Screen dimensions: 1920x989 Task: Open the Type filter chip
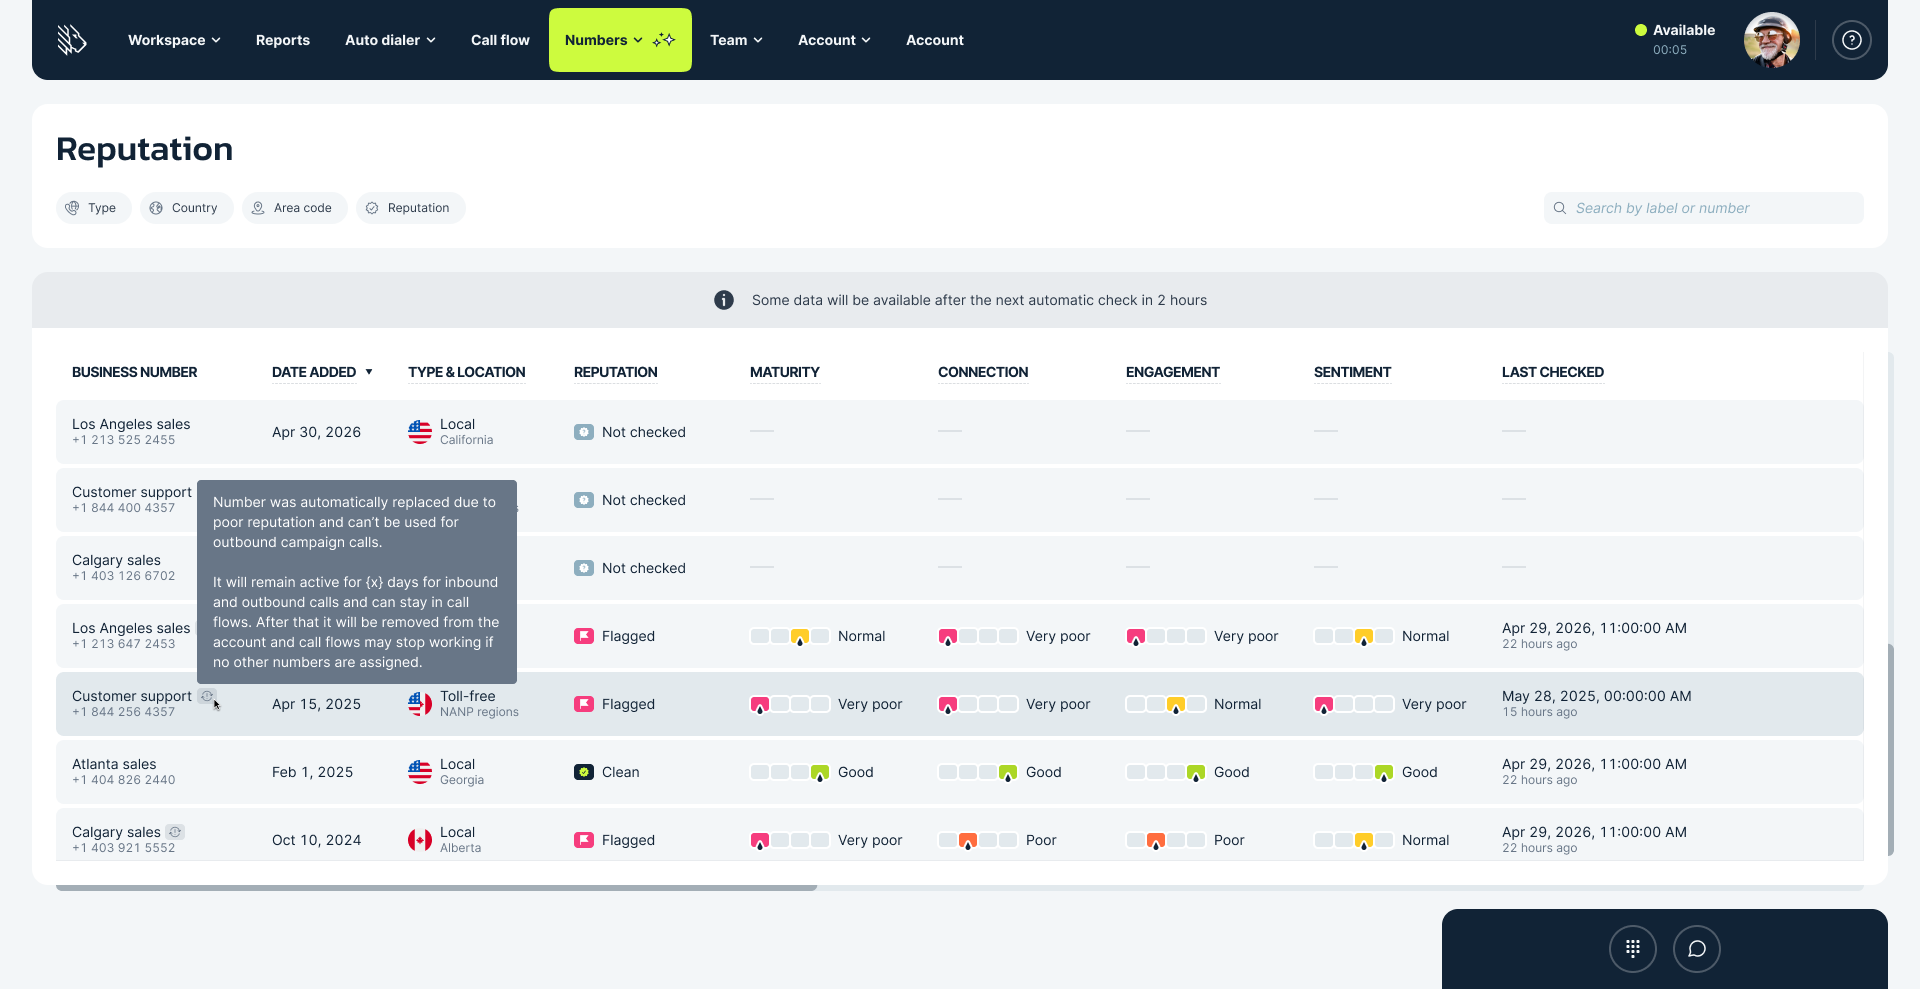click(94, 208)
